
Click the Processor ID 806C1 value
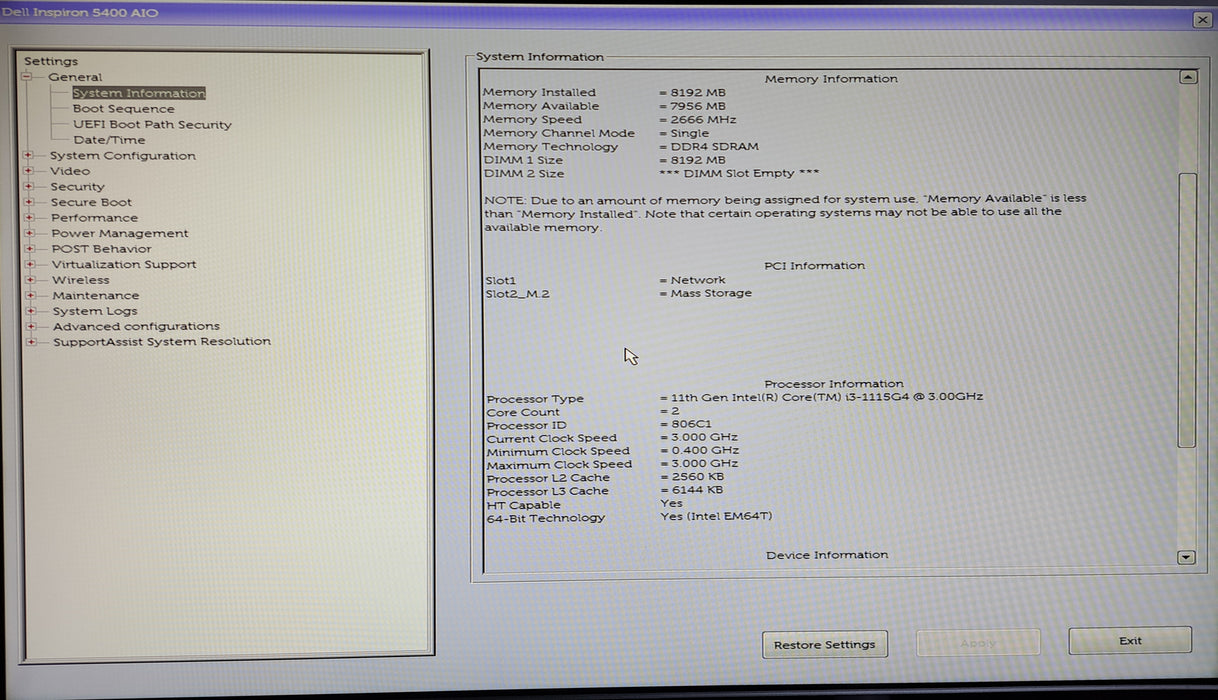[x=691, y=424]
